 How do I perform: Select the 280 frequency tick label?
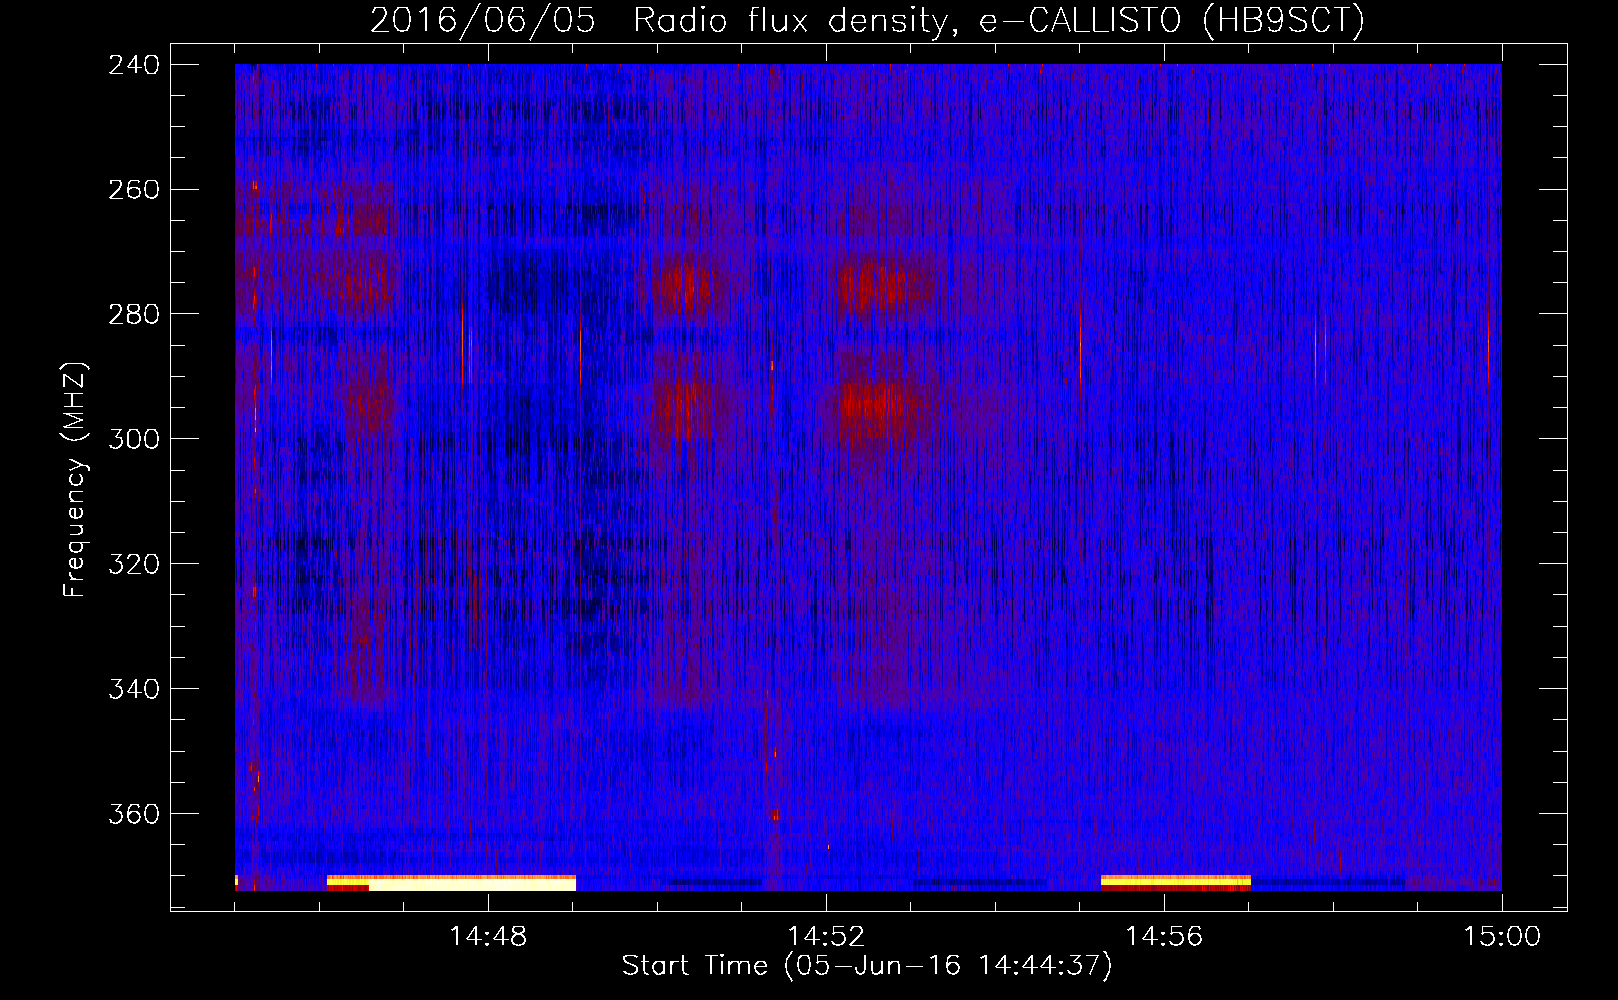[134, 315]
